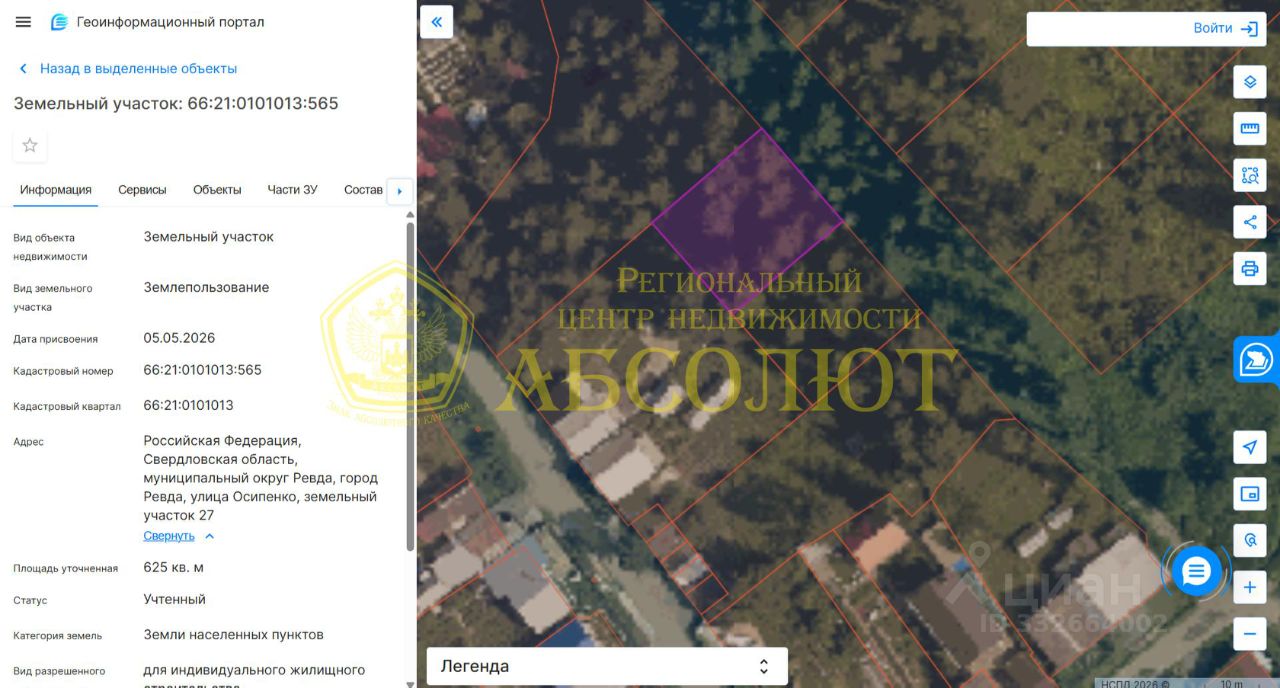The image size is (1280, 688).
Task: Show more tabs with right arrow
Action: tap(399, 191)
